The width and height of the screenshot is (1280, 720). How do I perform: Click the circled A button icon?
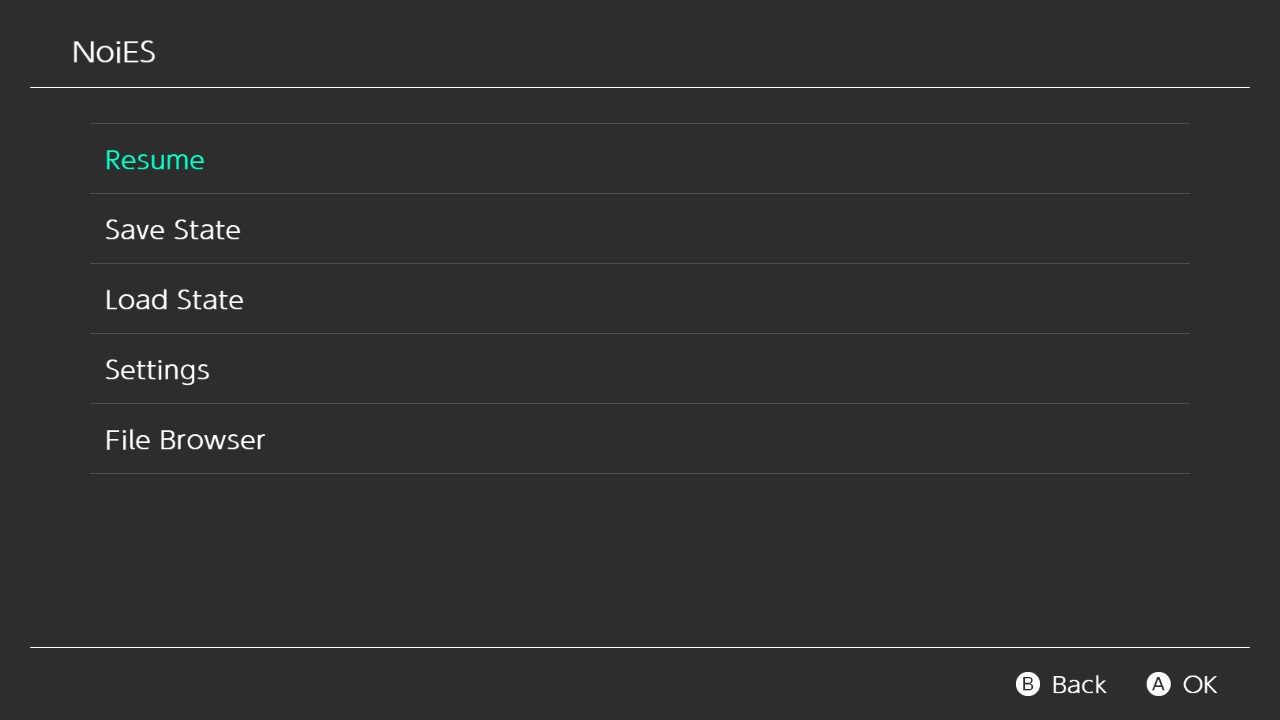coord(1158,684)
